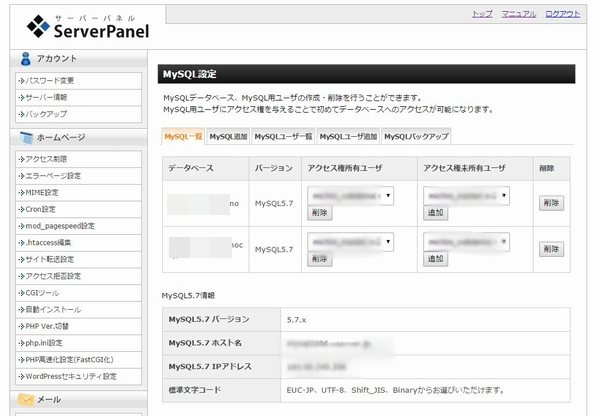Click the 5.7.x version value
This screenshot has width=600, height=416.
pos(296,320)
